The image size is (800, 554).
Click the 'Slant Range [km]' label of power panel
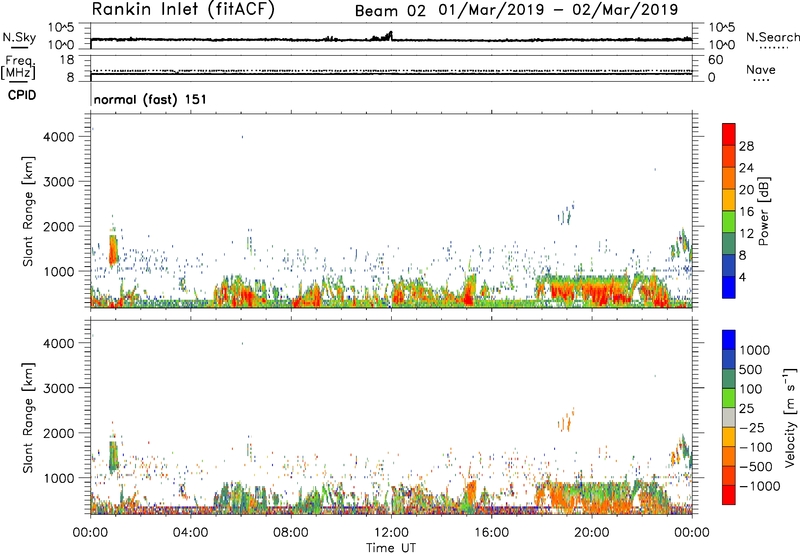(28, 211)
